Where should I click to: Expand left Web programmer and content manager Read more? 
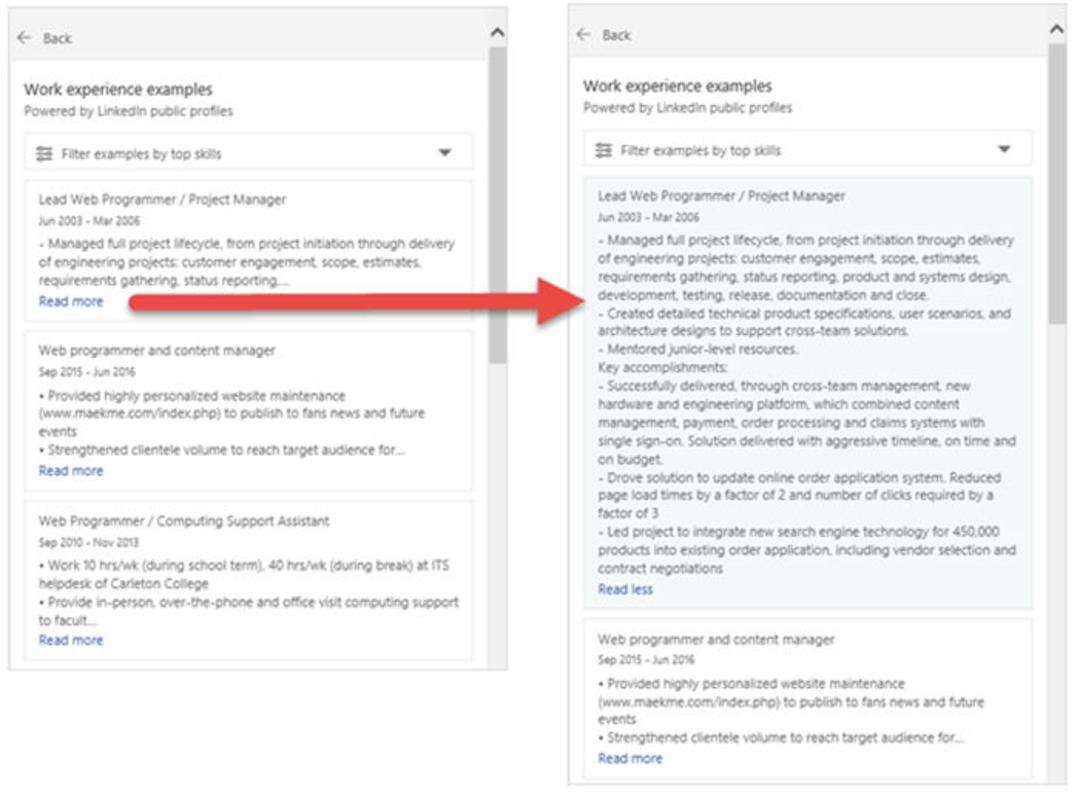point(71,471)
